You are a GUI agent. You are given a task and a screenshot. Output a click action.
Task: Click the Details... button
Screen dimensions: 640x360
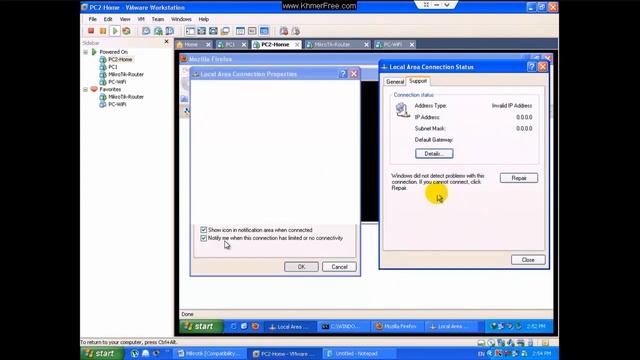coord(434,153)
